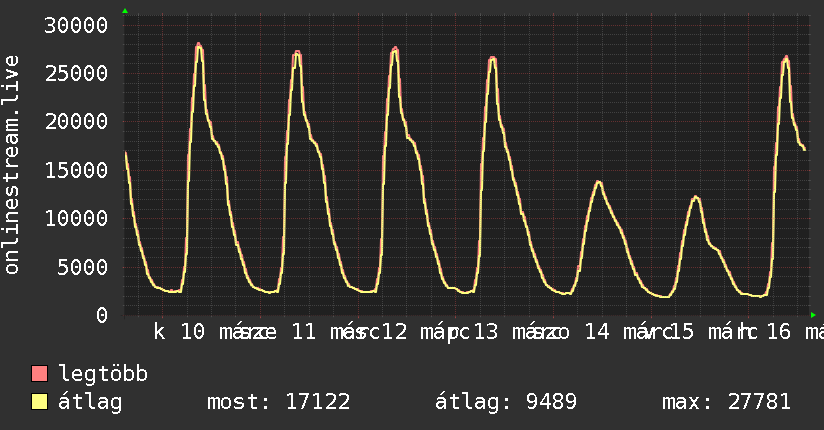The image size is (824, 430).
Task: Click the 0 y-axis label
Action: pyautogui.click(x=102, y=315)
